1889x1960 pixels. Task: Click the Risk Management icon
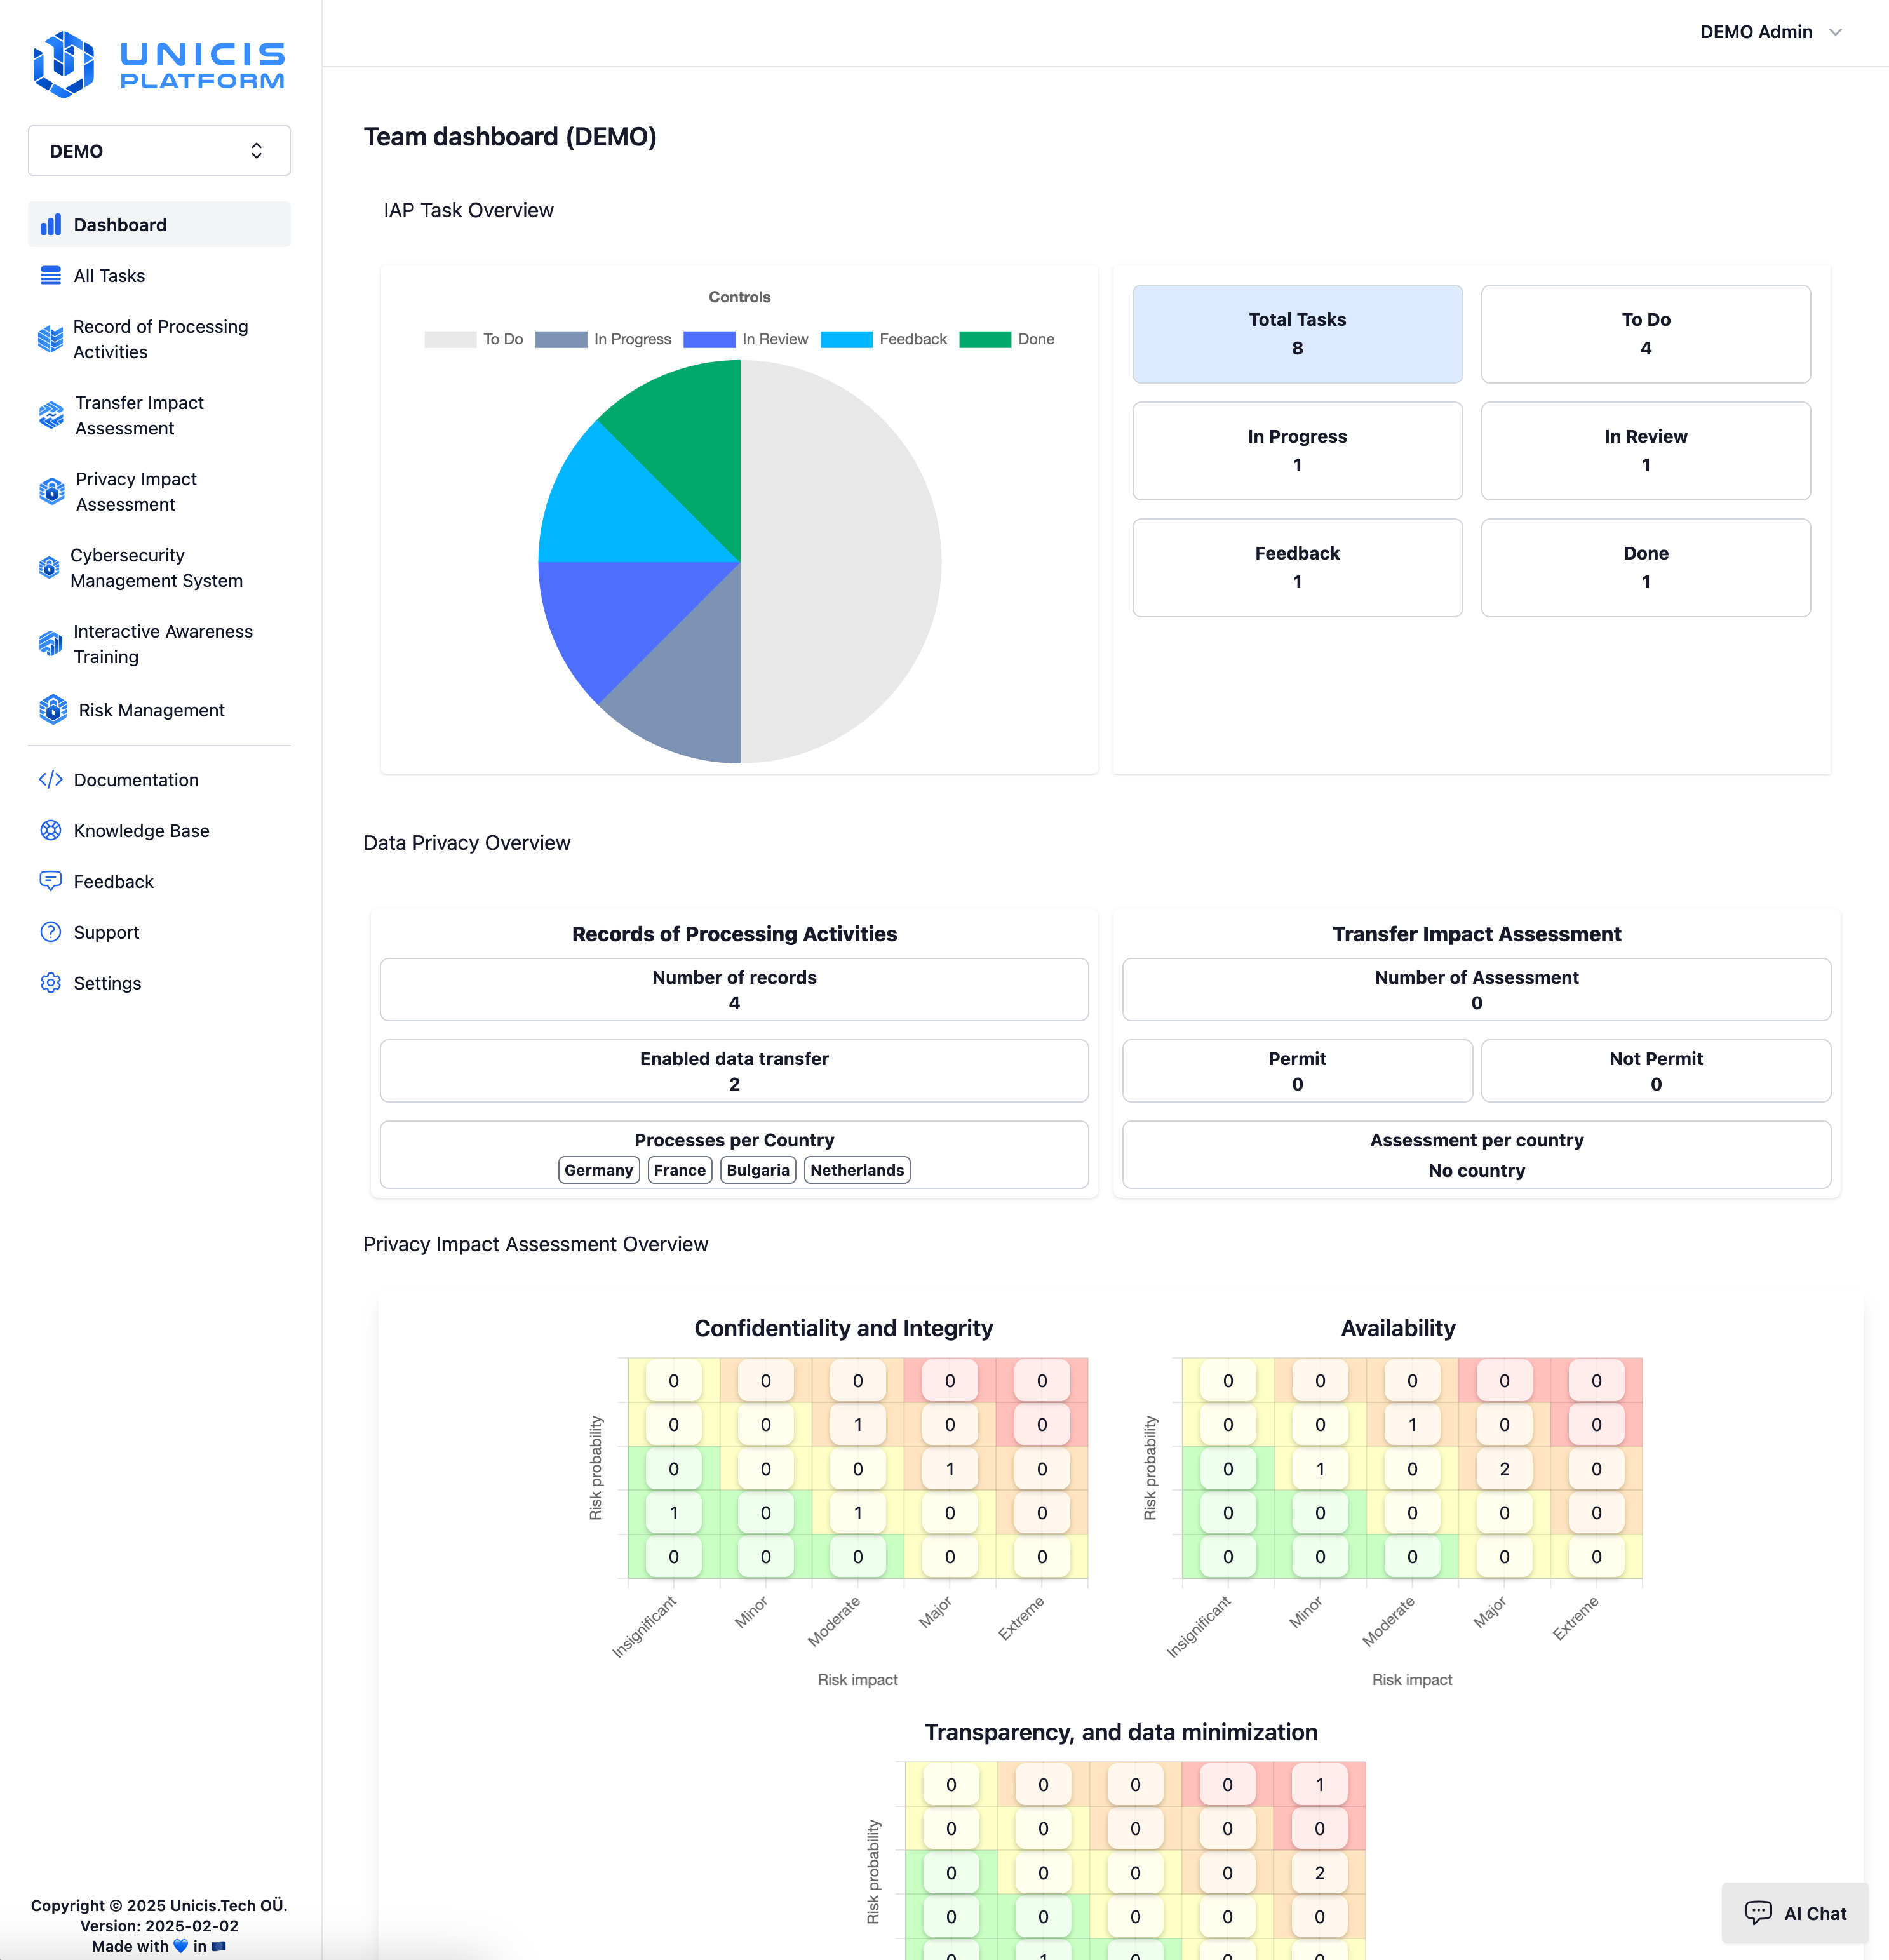point(53,710)
